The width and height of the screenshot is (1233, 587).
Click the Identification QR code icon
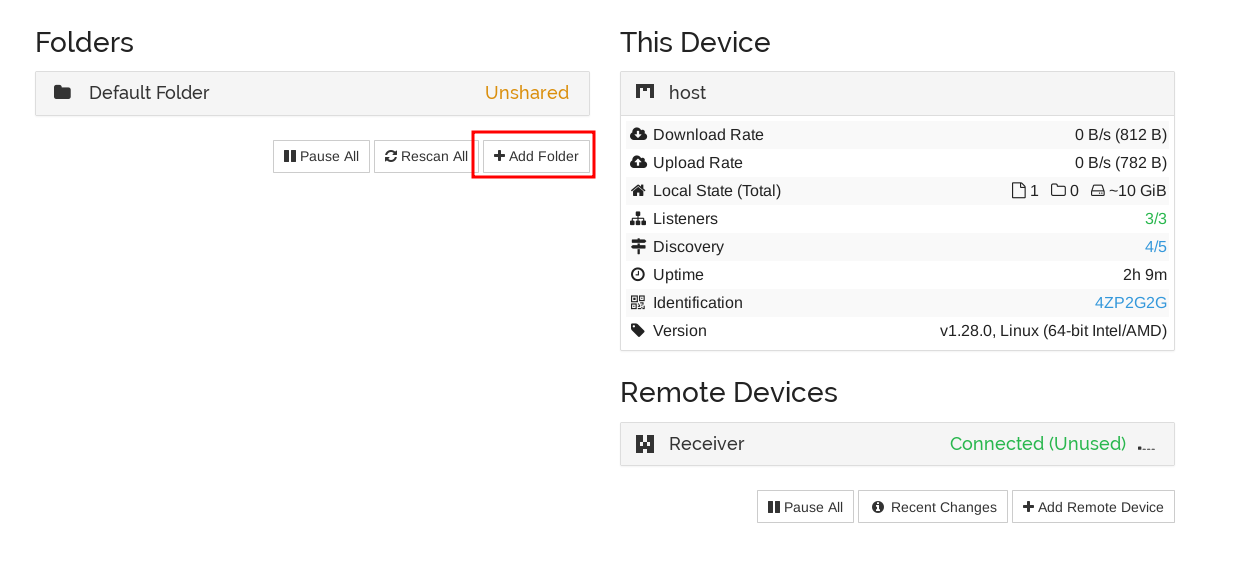pyautogui.click(x=638, y=303)
